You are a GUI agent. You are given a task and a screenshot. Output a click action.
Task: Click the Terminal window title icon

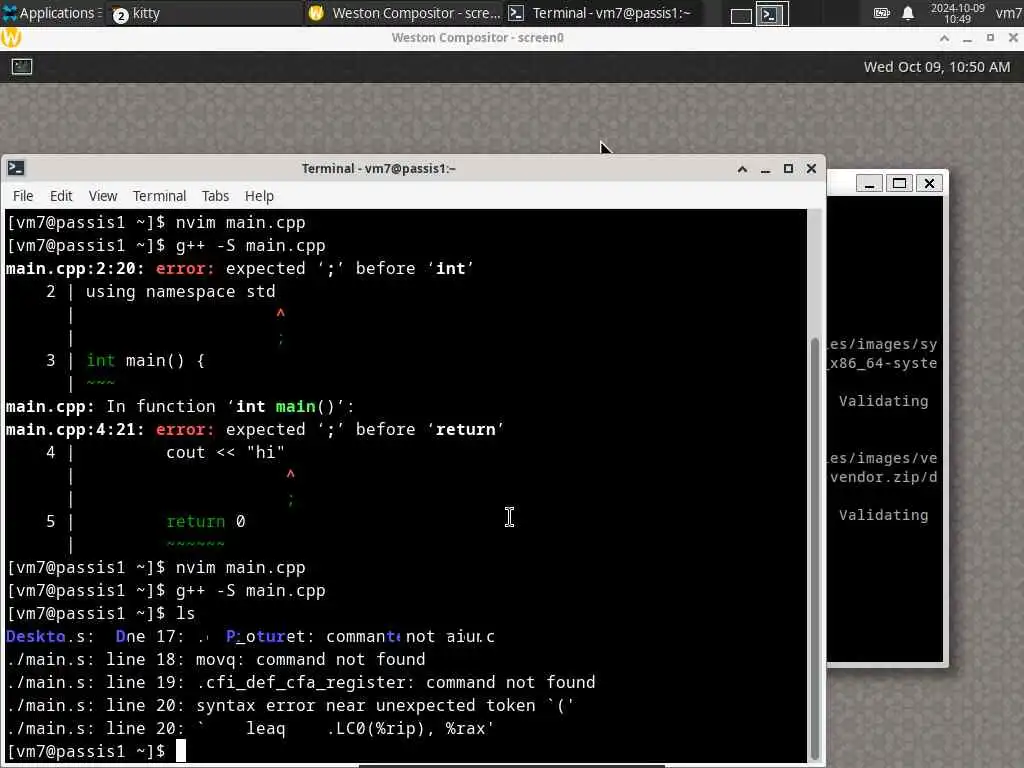[16, 168]
